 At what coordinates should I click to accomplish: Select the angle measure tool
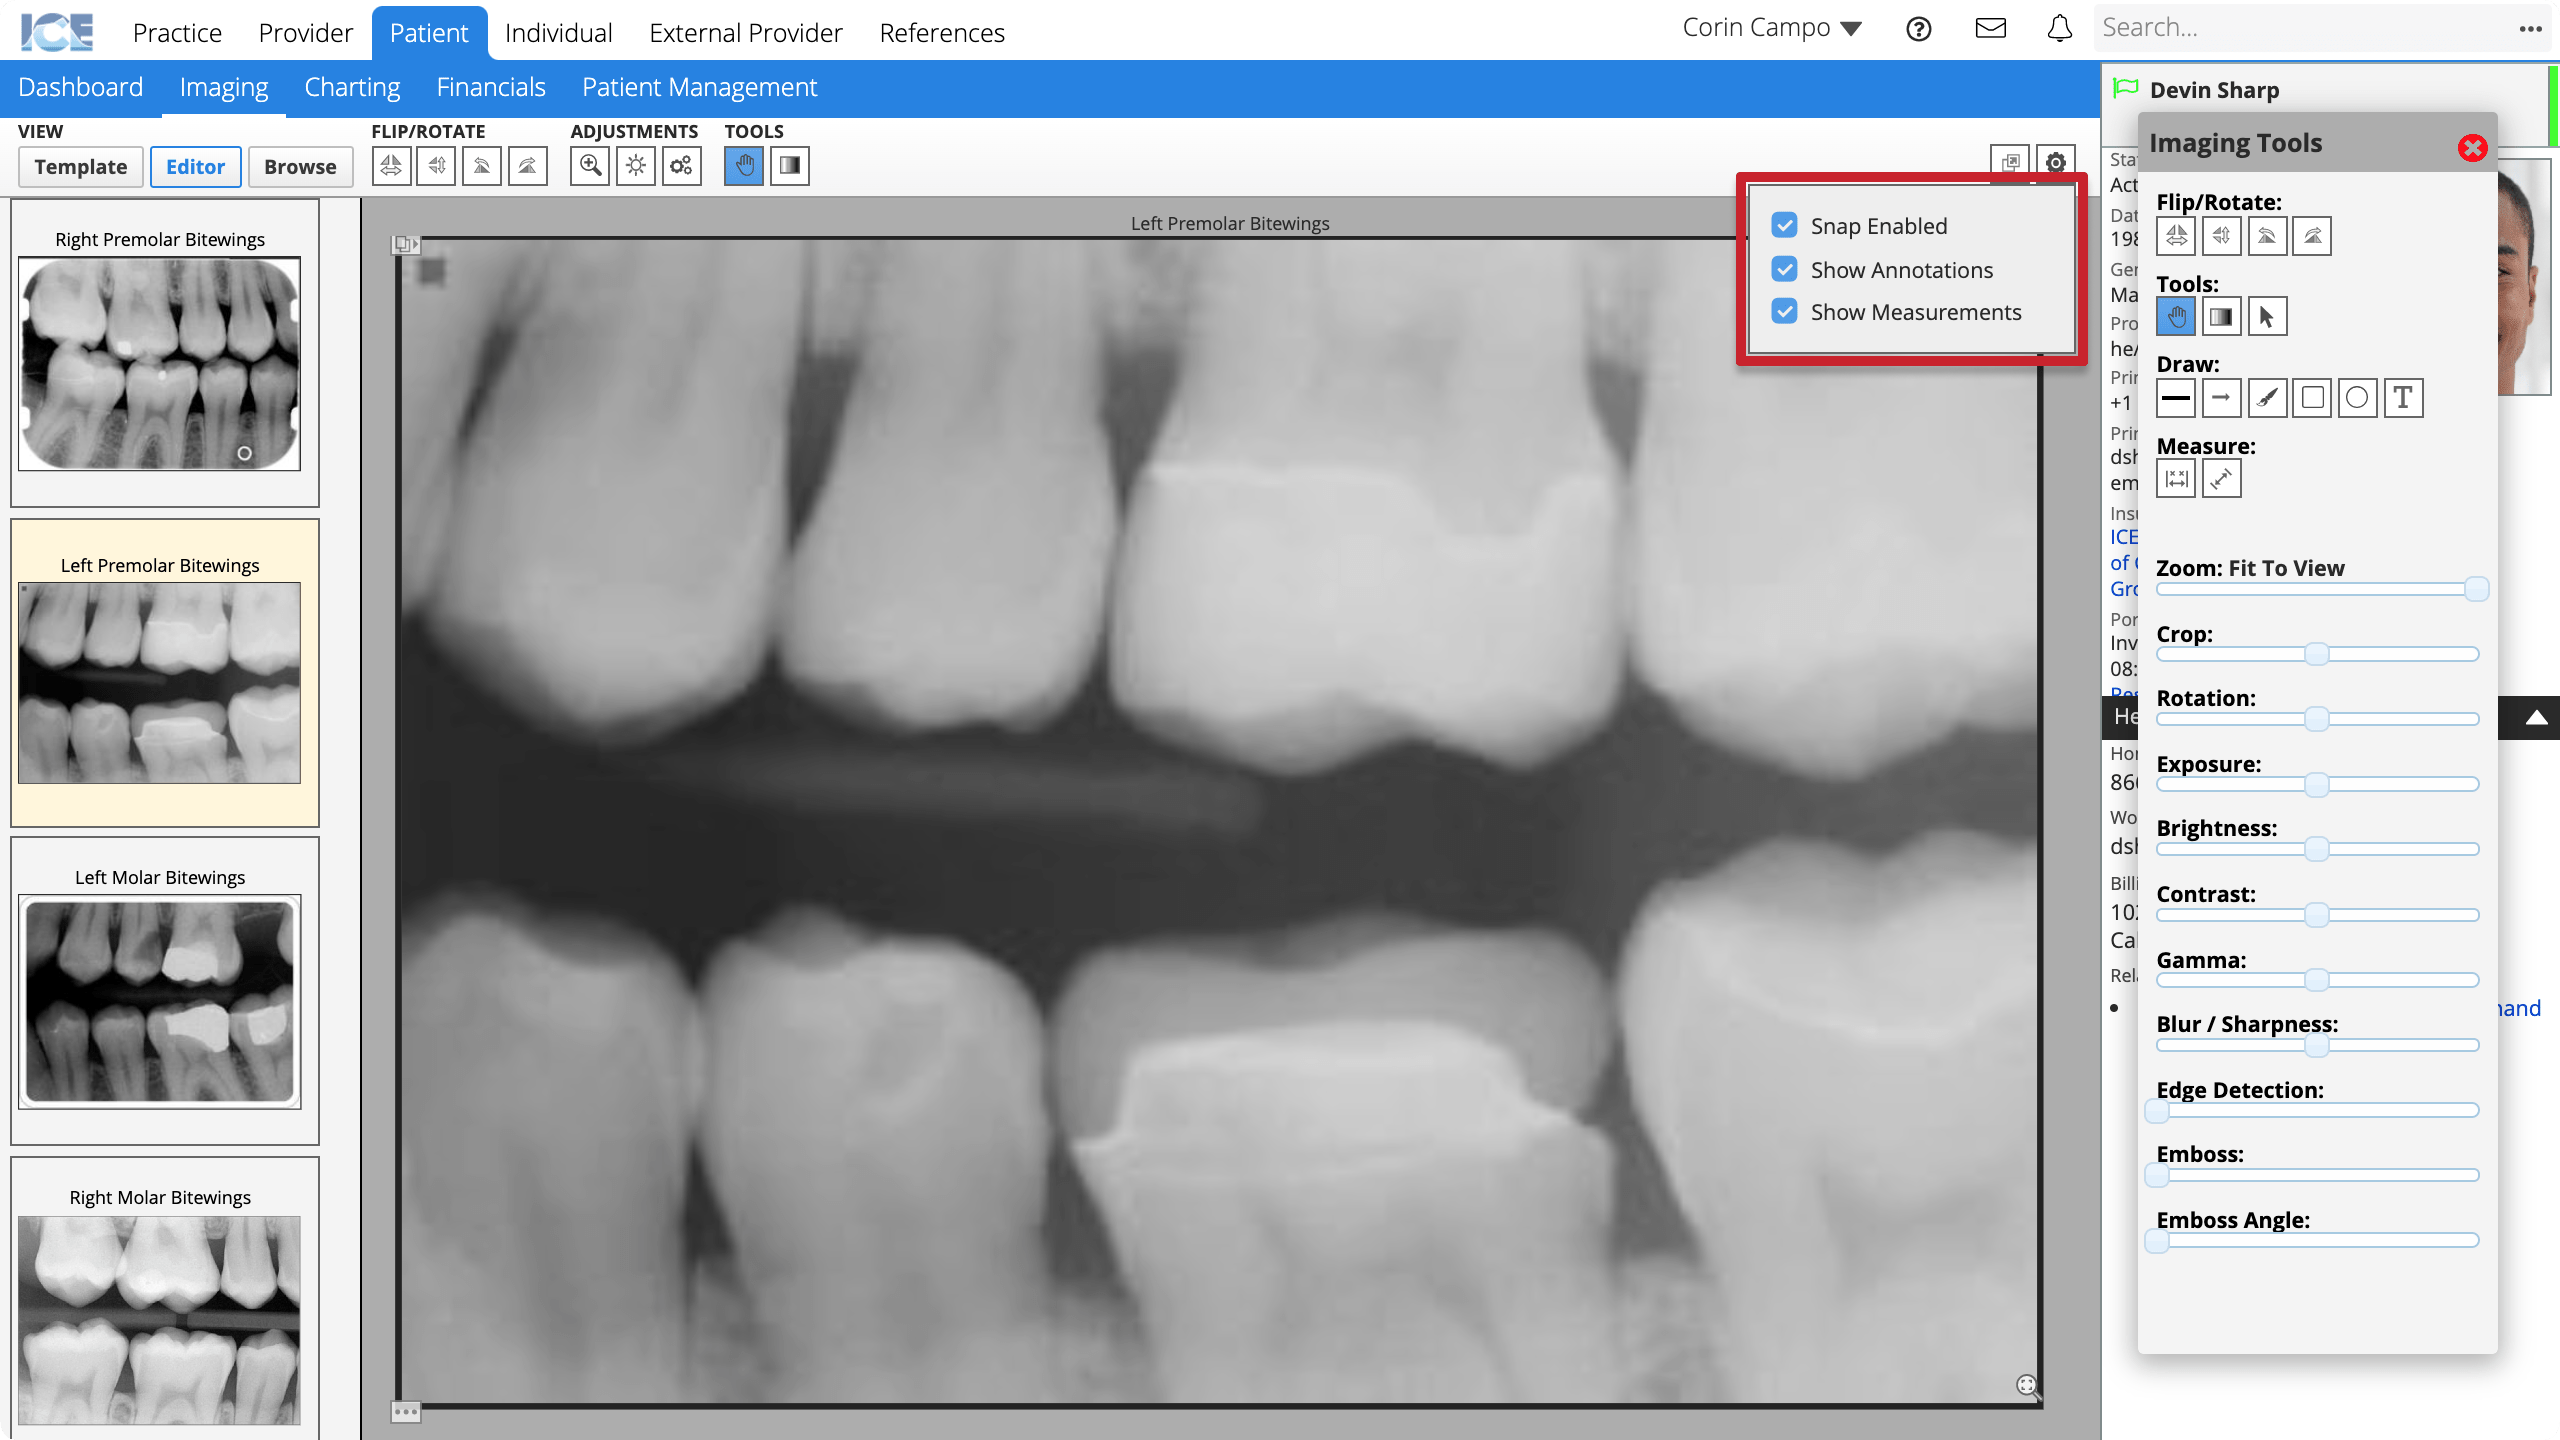[2222, 480]
